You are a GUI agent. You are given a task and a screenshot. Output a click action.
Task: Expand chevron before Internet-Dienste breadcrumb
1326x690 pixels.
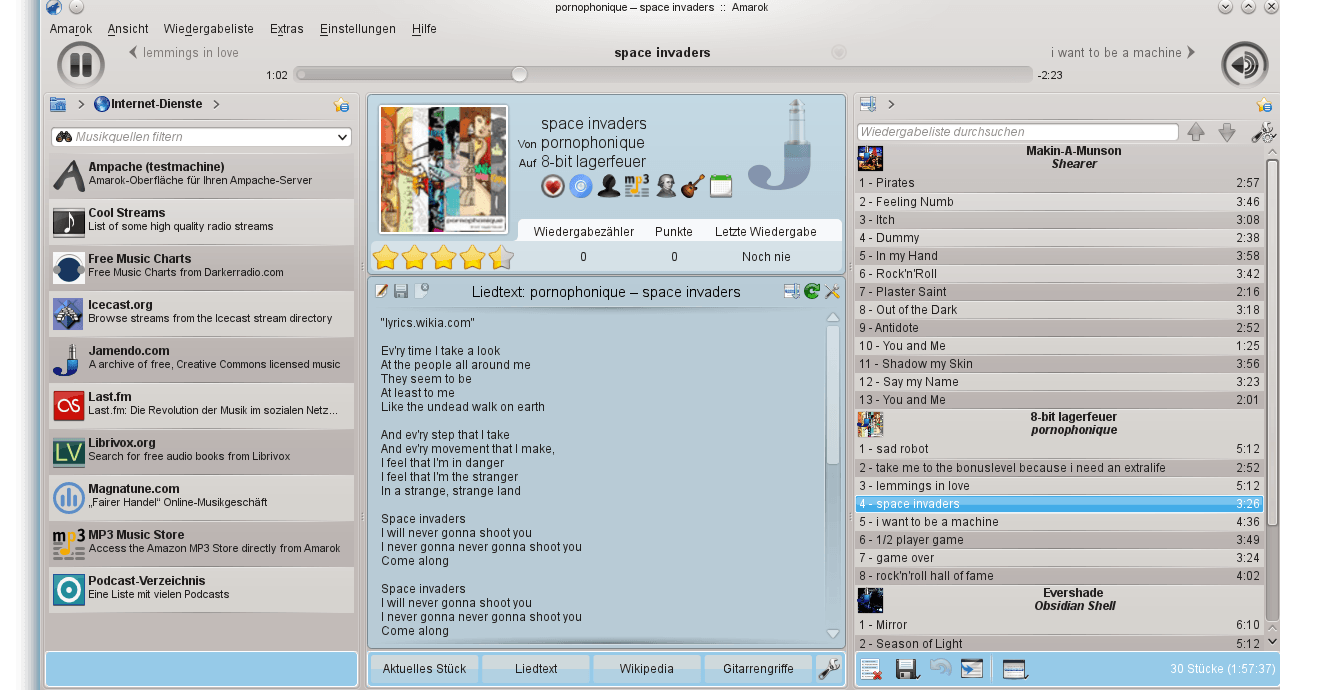tap(81, 104)
